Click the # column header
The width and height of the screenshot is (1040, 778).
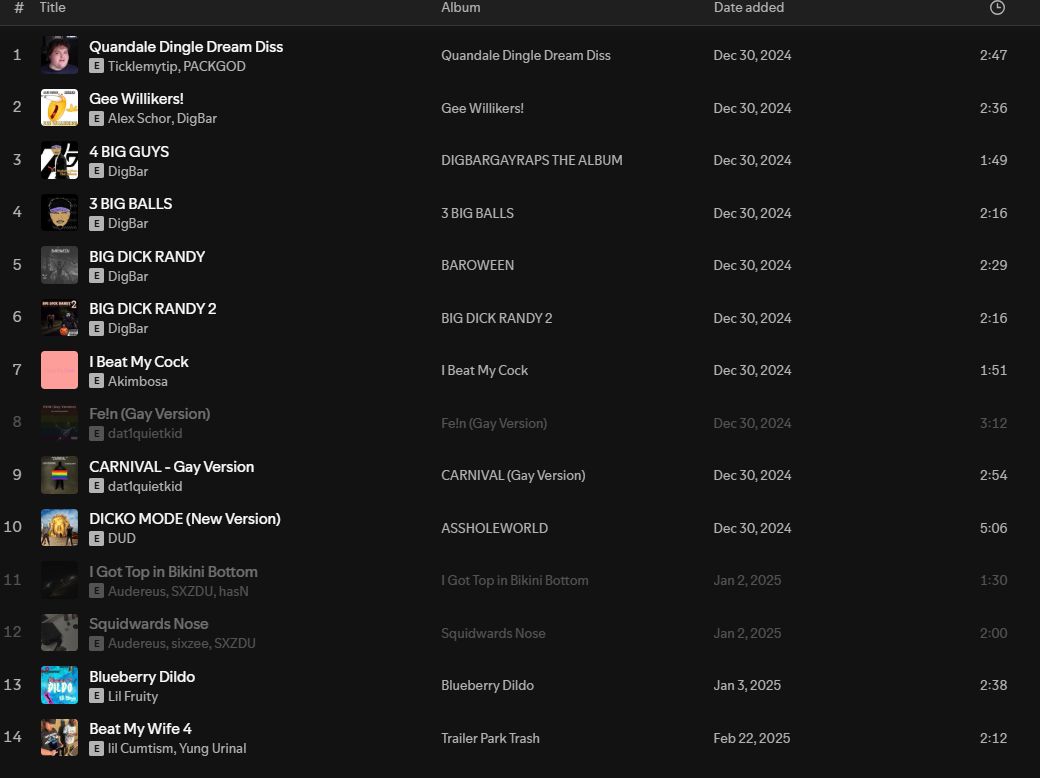18,8
